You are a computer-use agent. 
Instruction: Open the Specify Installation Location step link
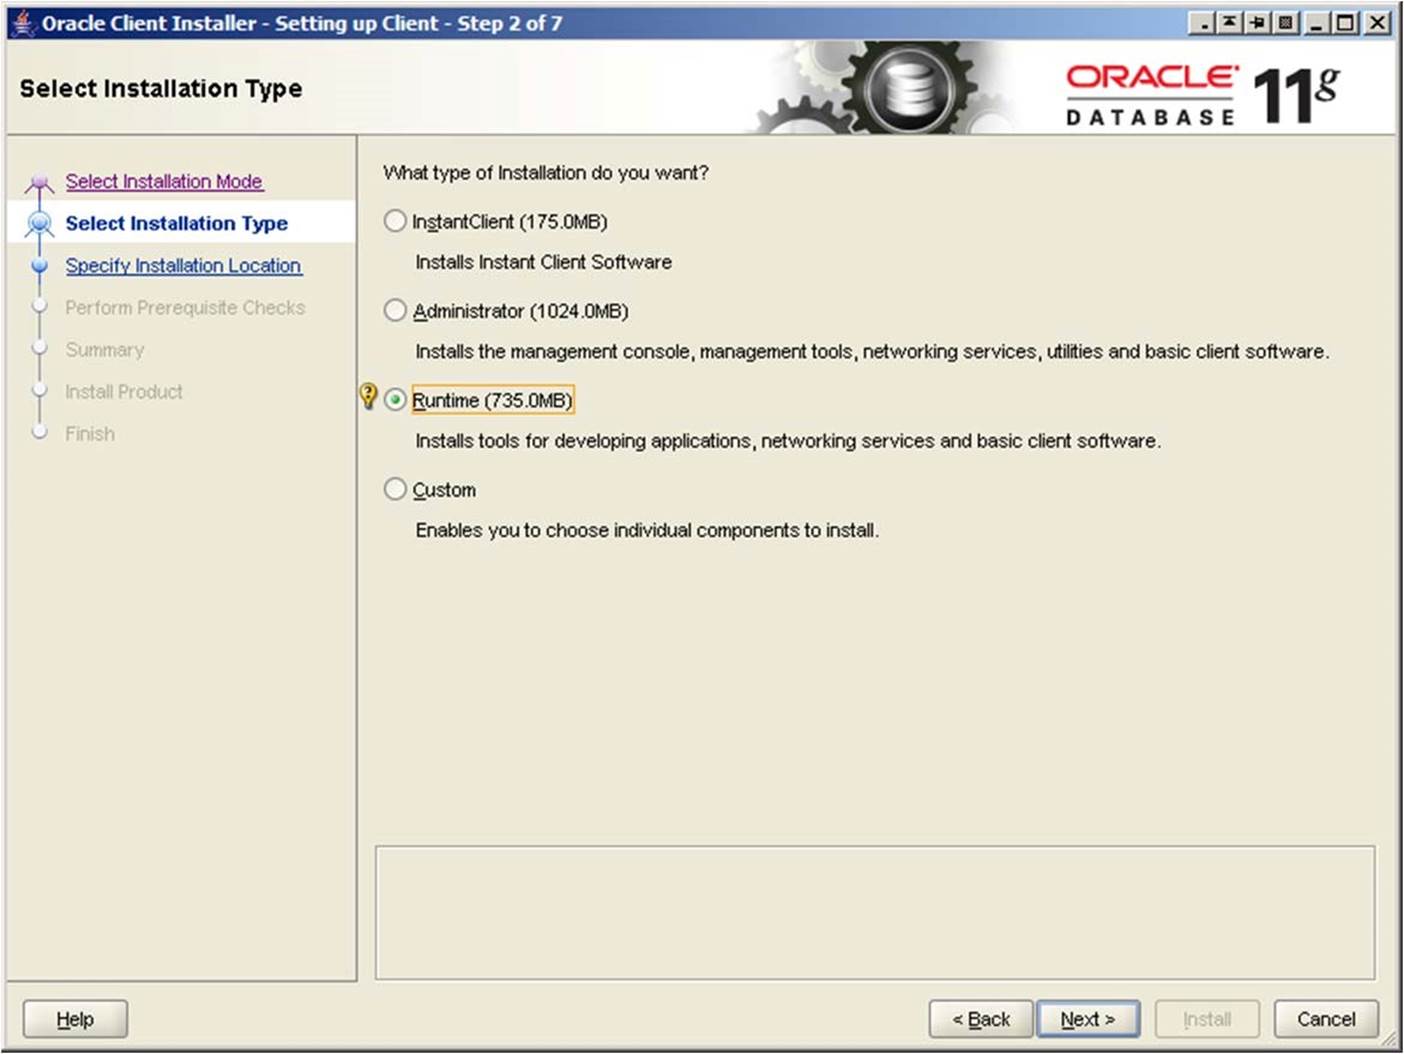pos(183,265)
